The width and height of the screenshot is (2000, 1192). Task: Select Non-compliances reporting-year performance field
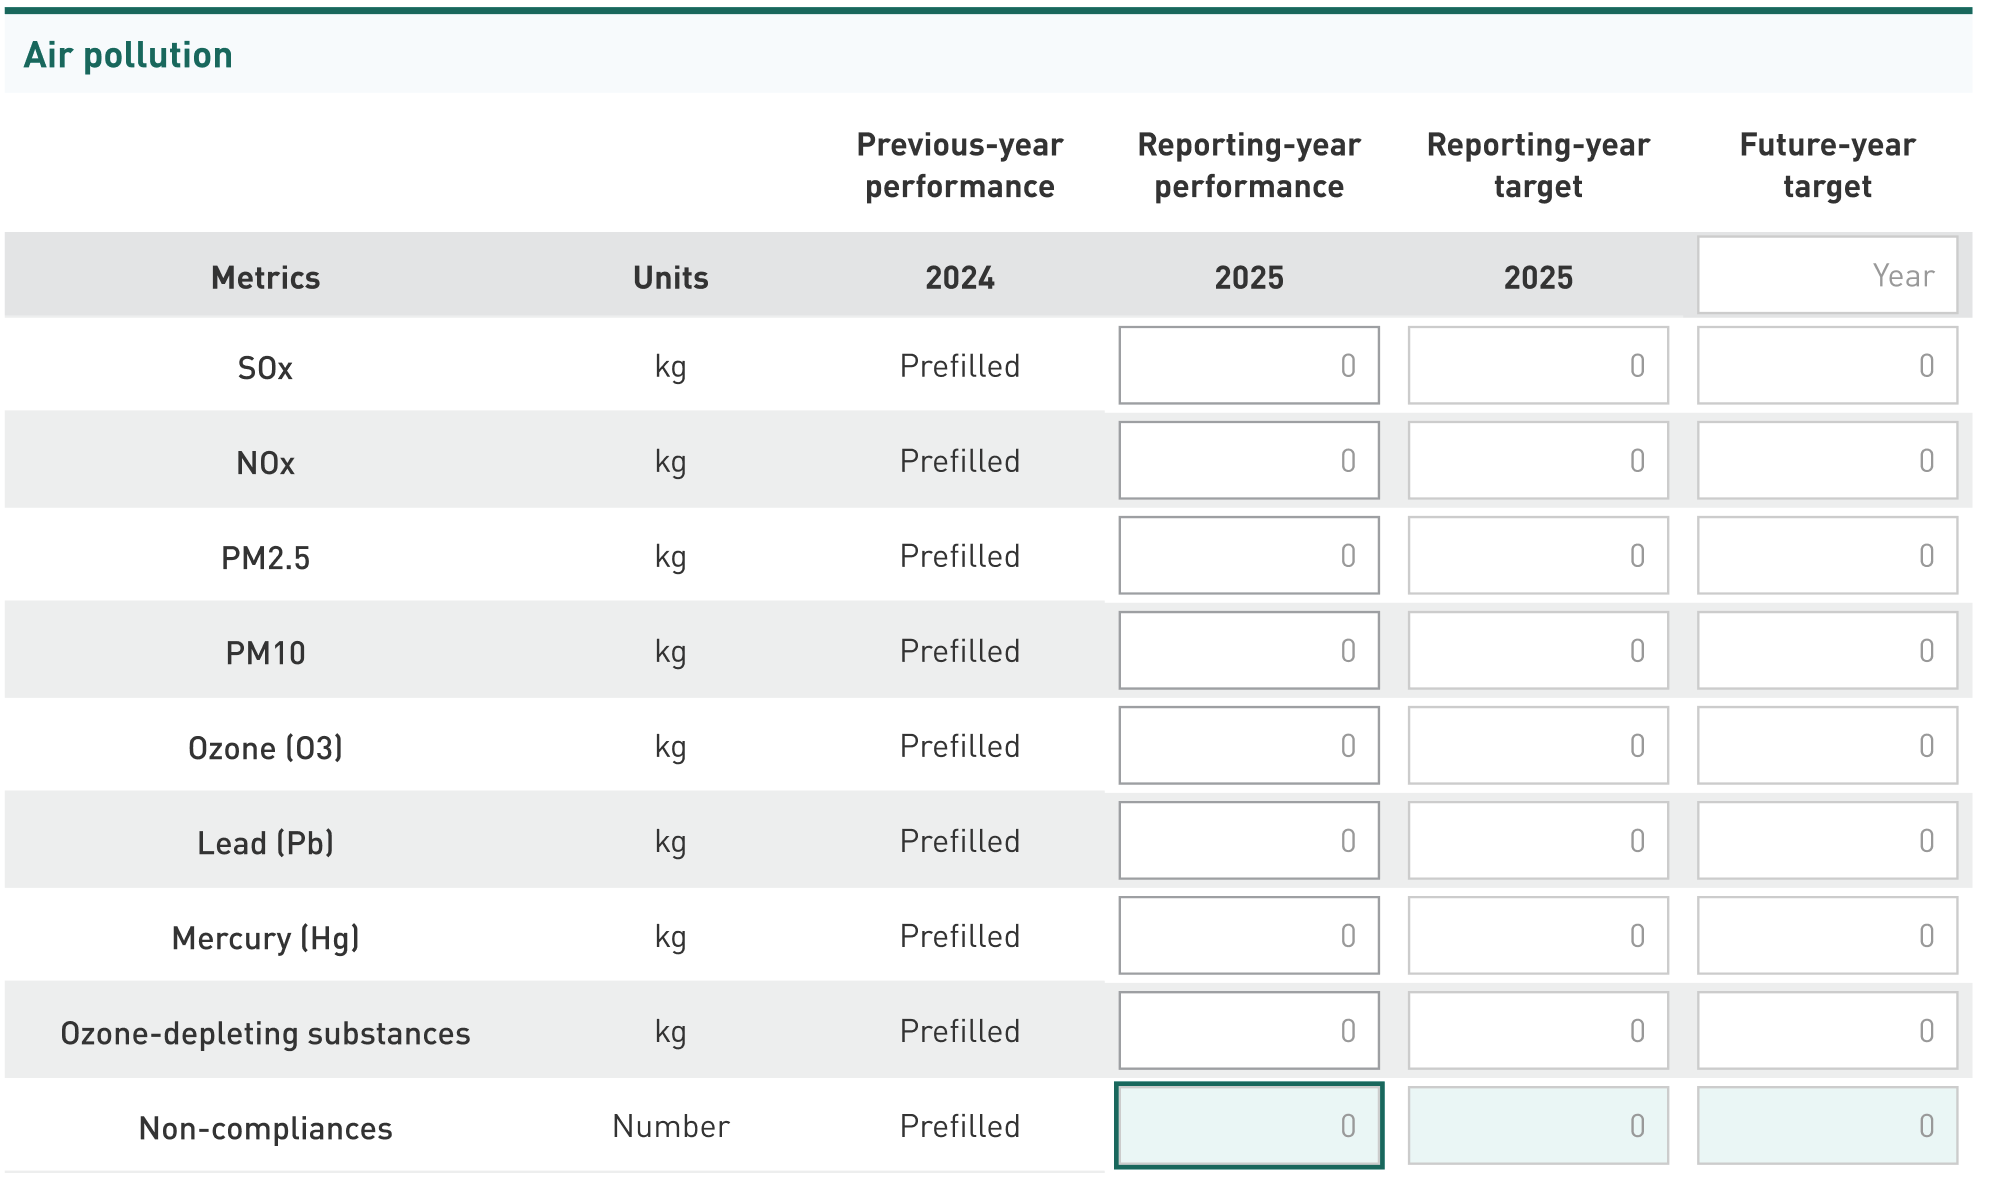1248,1125
